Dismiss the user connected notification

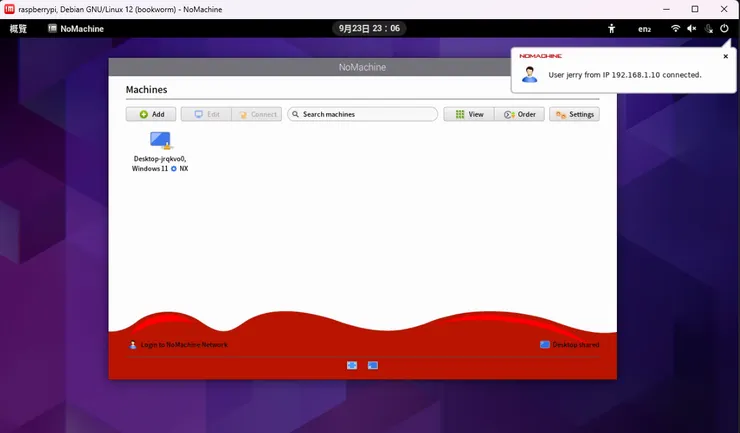[726, 56]
